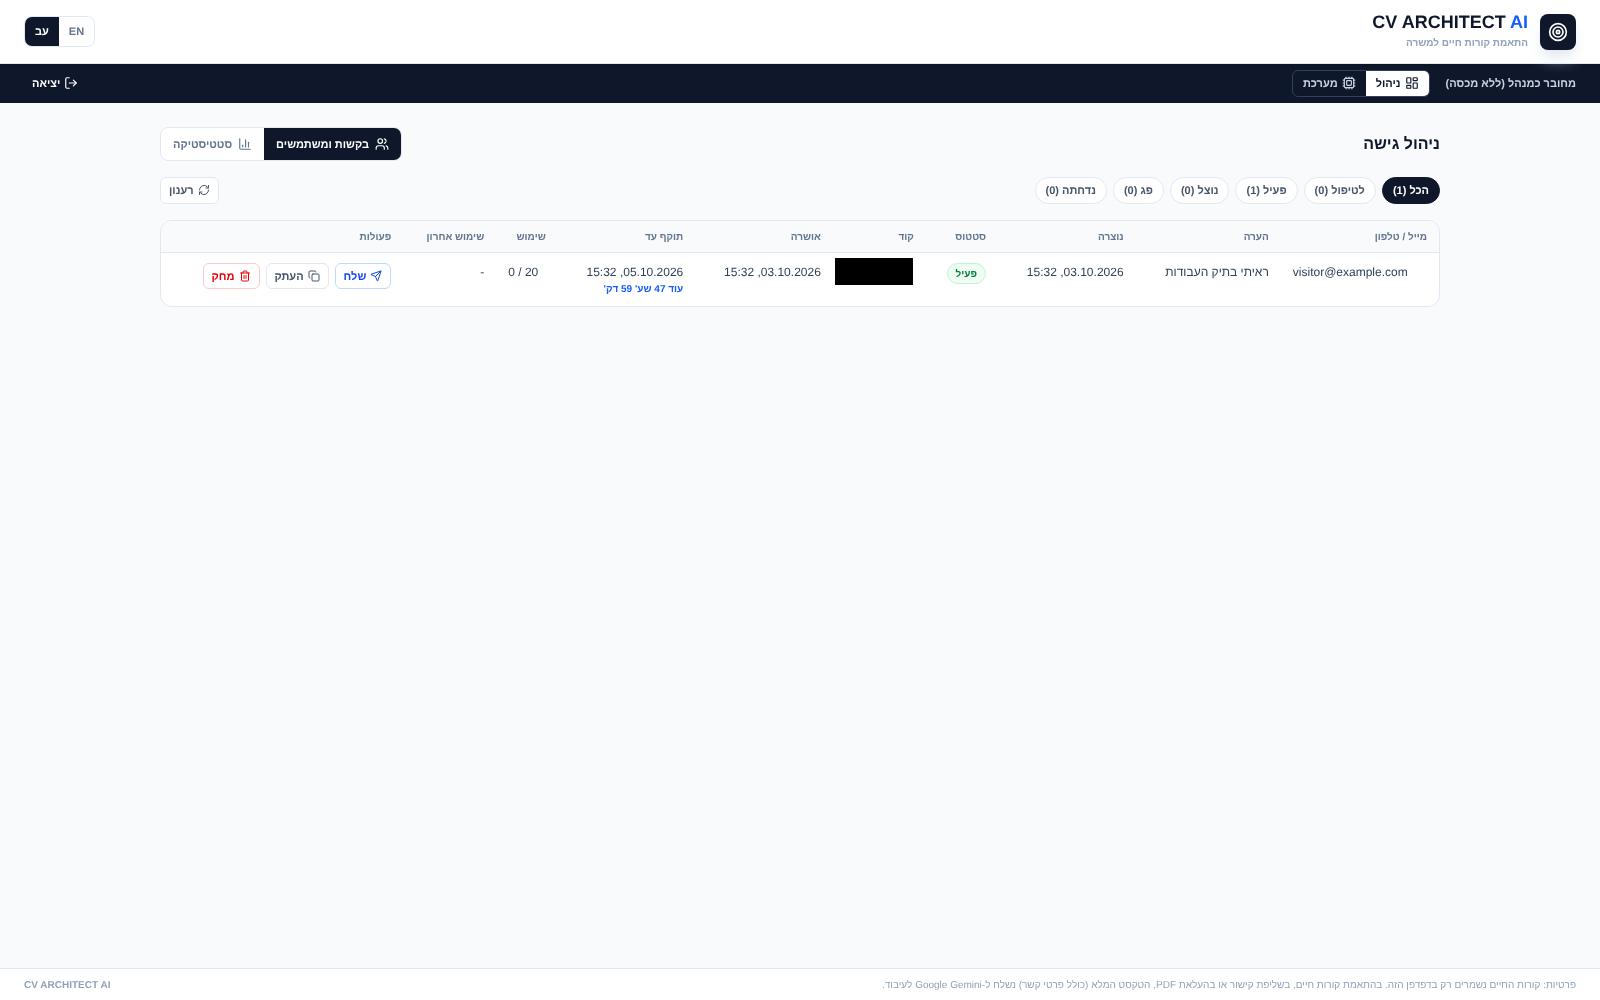Viewport: 1600px width, 1000px height.
Task: Switch interface language to EN
Action: (76, 32)
